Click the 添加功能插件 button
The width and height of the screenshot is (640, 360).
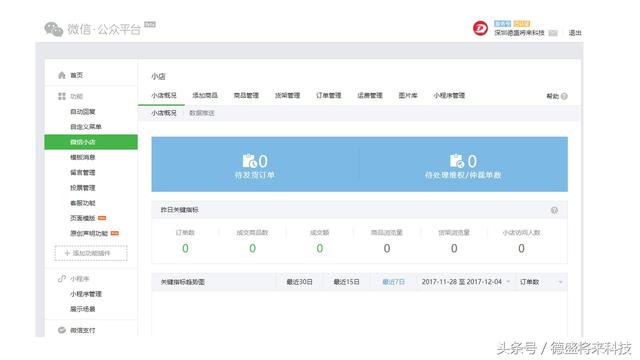pos(91,253)
